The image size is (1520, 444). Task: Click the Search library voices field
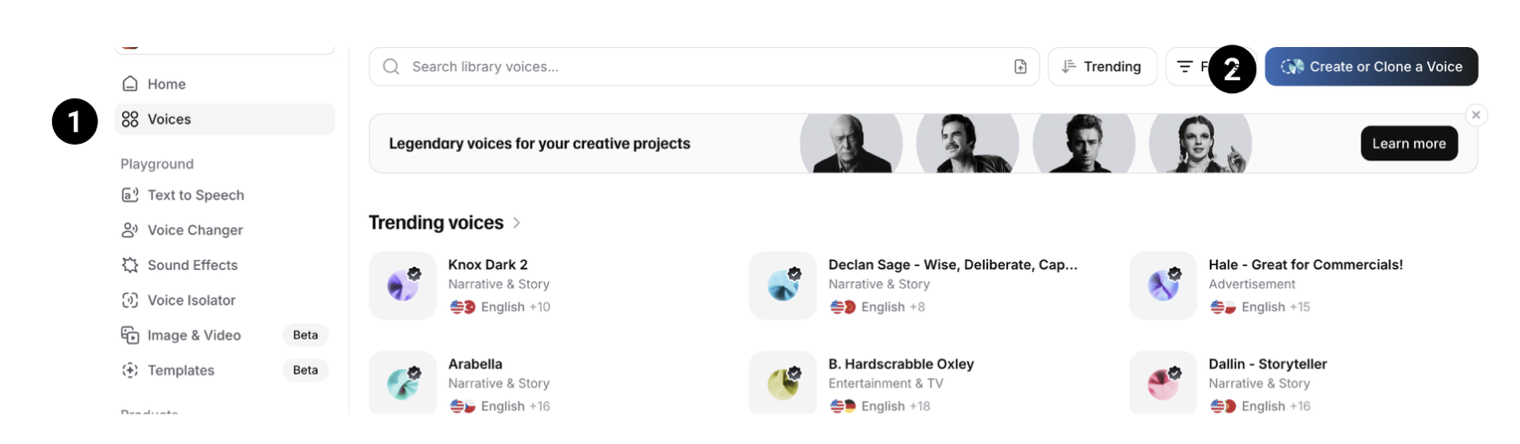[x=700, y=67]
